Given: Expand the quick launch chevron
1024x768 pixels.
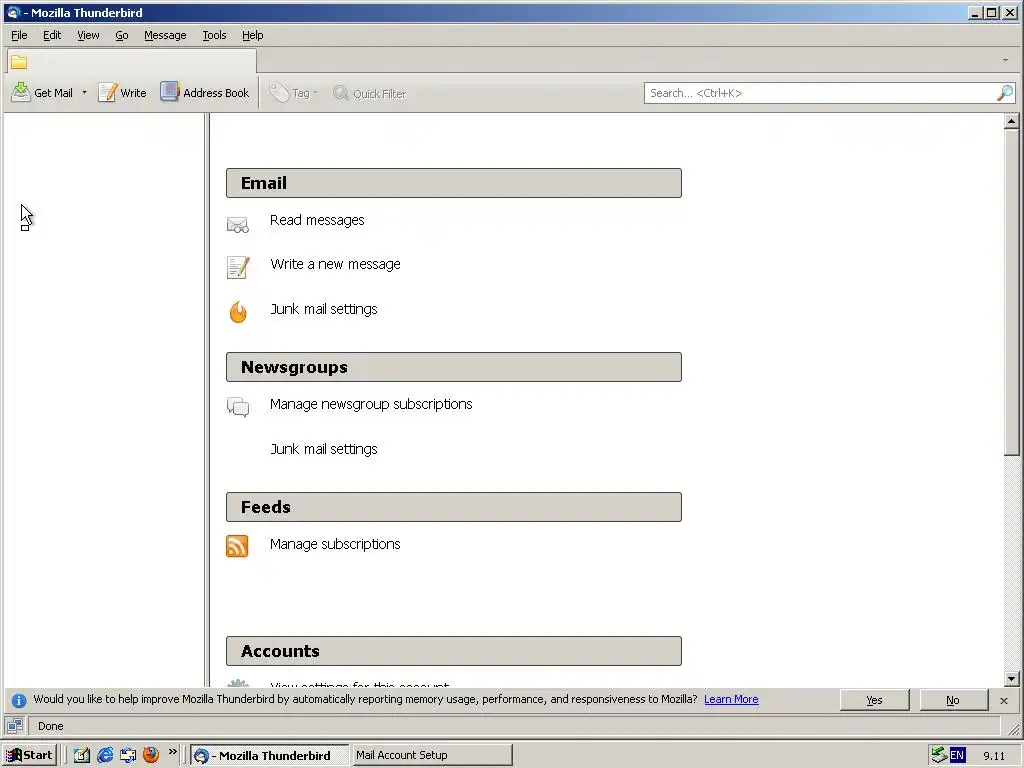Looking at the screenshot, I should [172, 752].
